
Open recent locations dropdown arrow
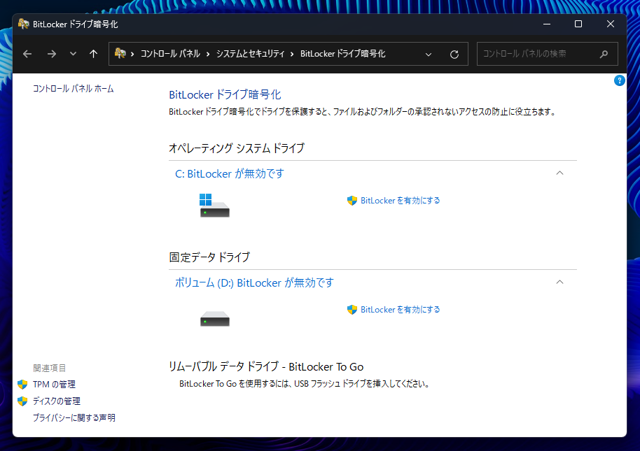[x=73, y=54]
